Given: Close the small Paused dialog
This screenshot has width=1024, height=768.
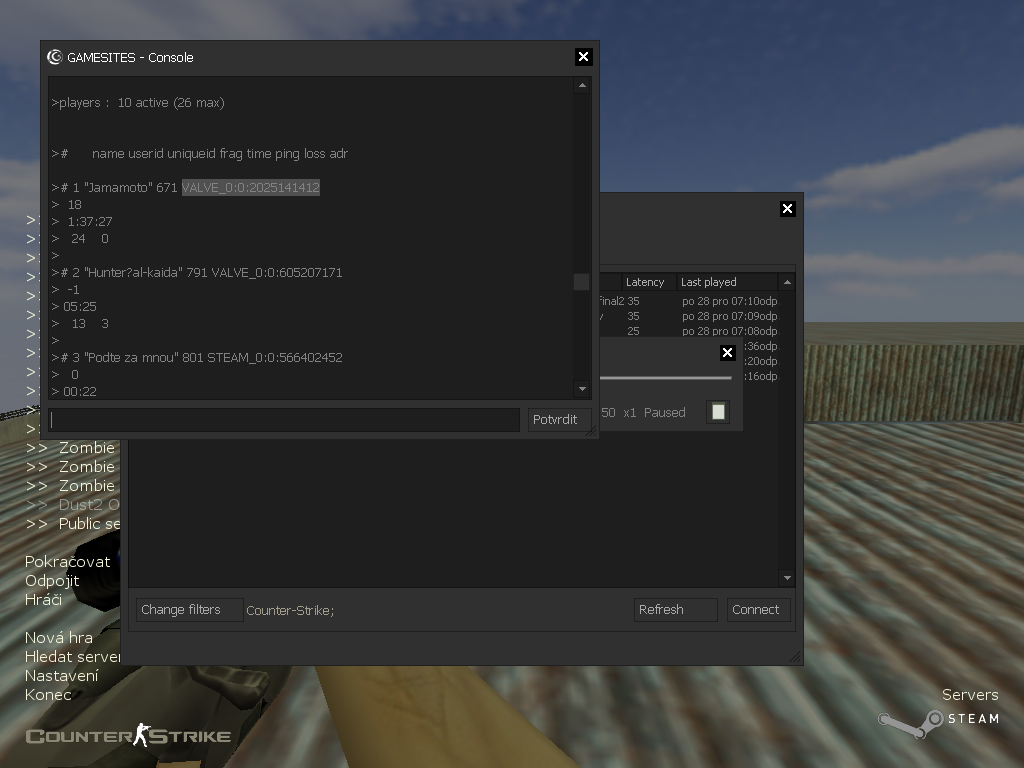Looking at the screenshot, I should (727, 352).
